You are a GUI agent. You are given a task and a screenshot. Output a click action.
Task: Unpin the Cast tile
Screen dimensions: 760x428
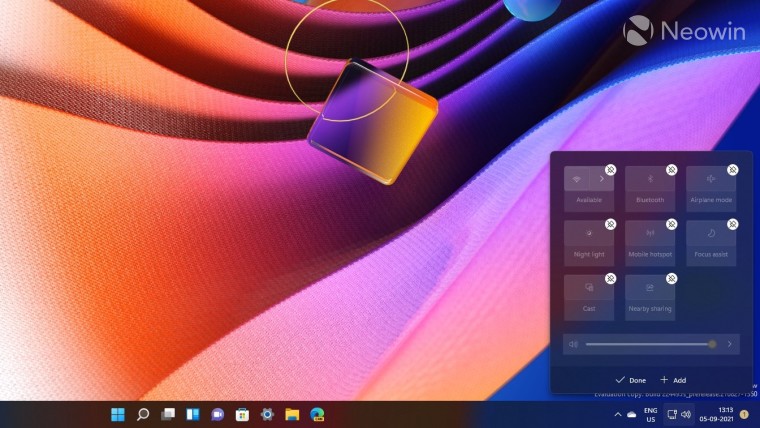610,278
